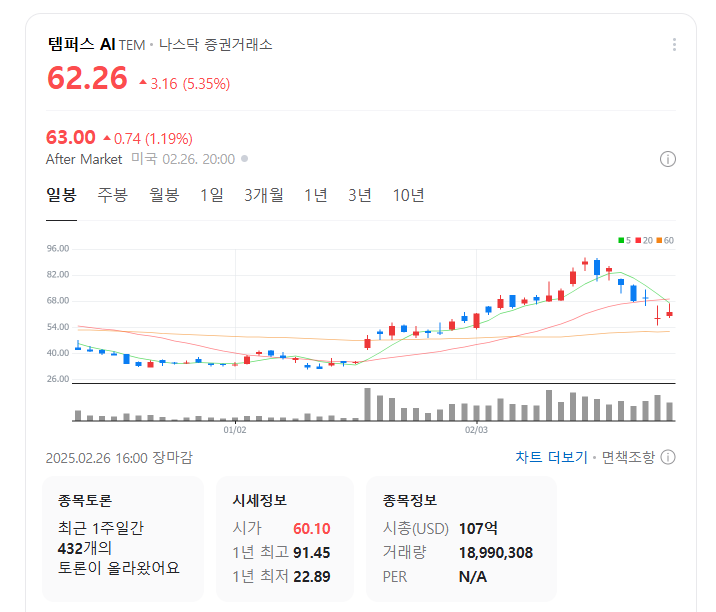The width and height of the screenshot is (716, 612).
Task: Click the 1년 최저 value 22.89
Action: pos(311,576)
